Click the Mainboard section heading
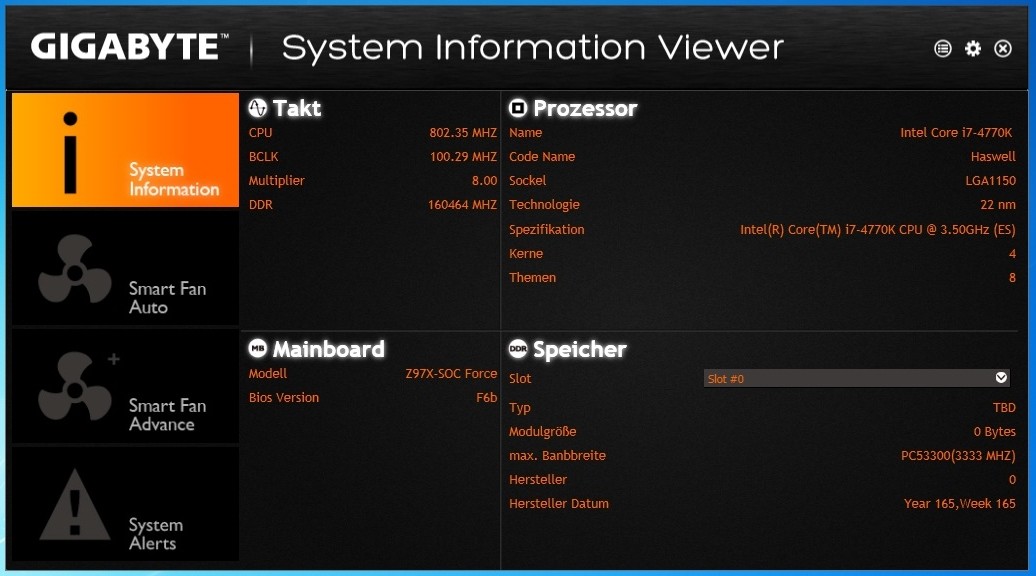 (328, 349)
